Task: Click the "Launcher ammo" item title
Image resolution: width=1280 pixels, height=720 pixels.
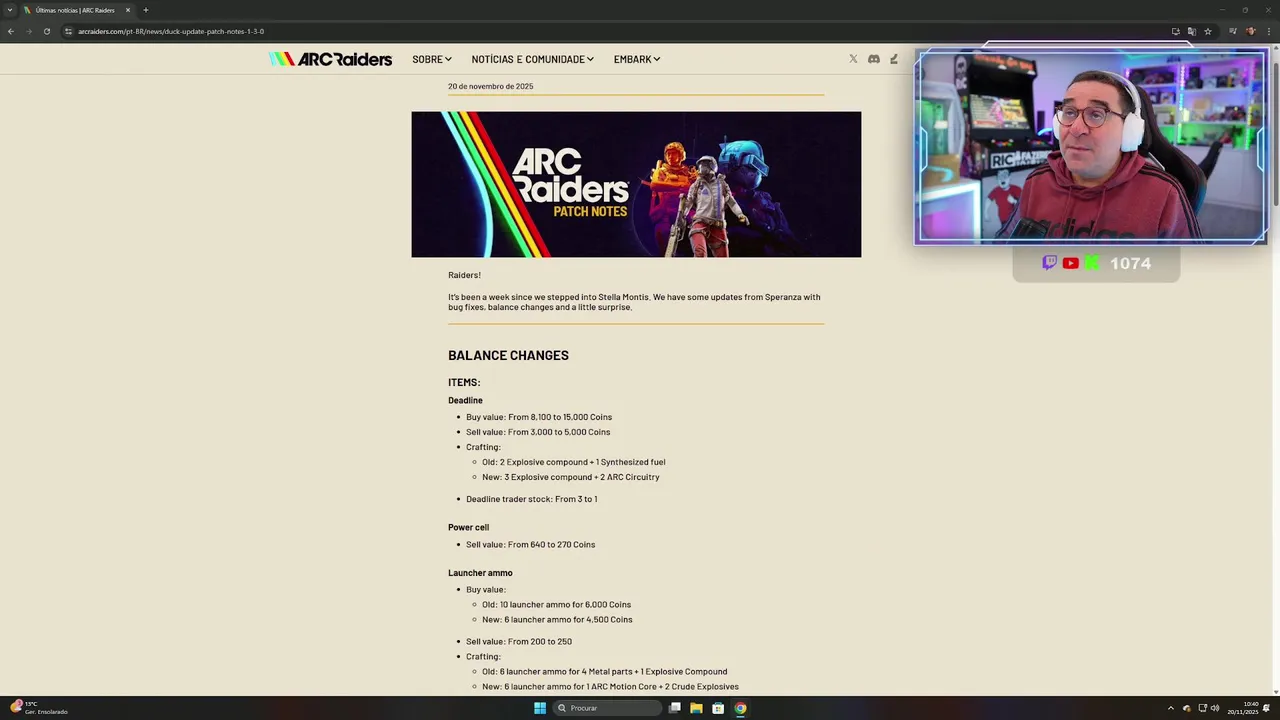Action: tap(480, 573)
